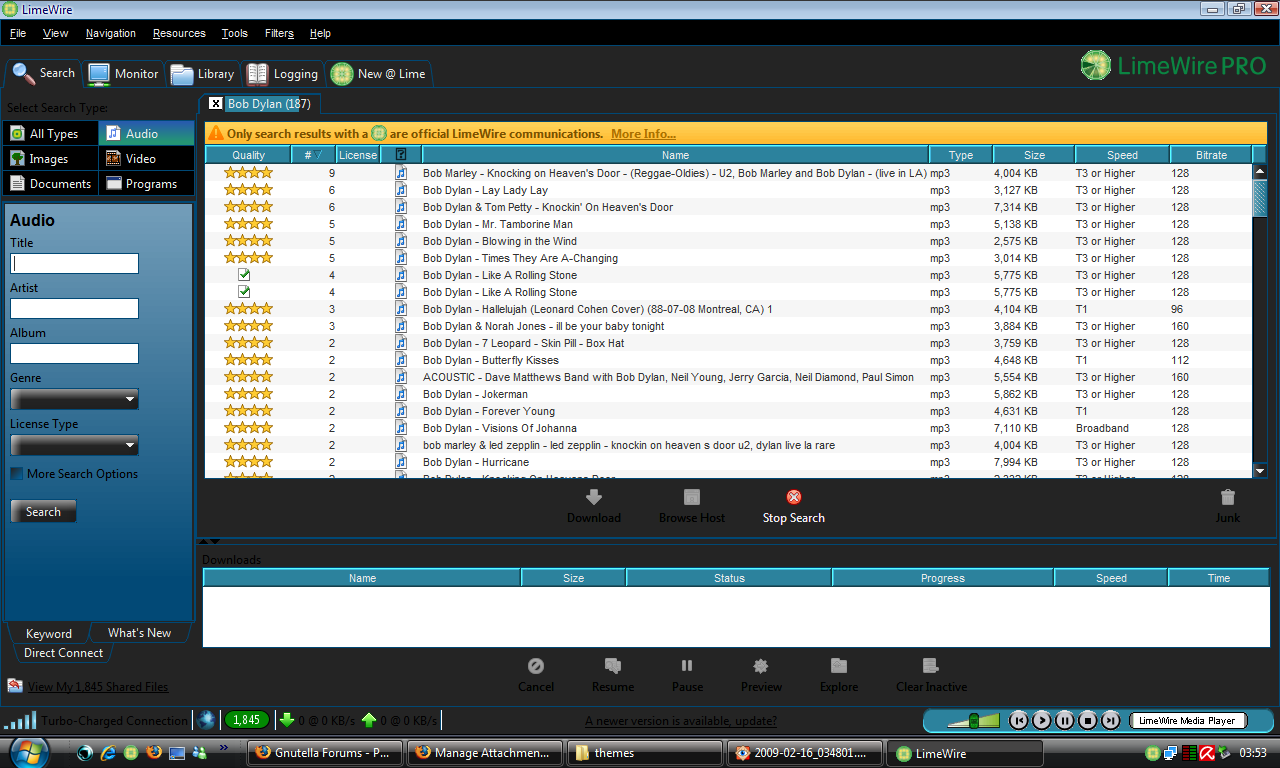Open View My 1,845 Shared Files link

pyautogui.click(x=98, y=687)
